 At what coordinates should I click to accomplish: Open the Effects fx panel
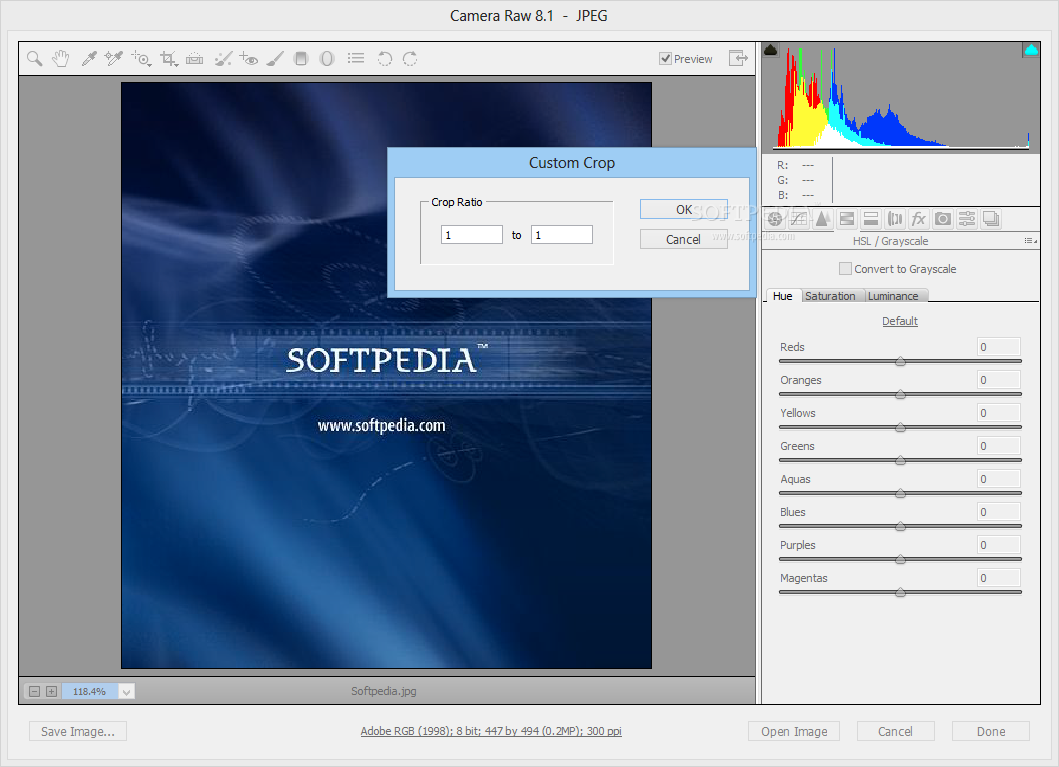pos(919,219)
